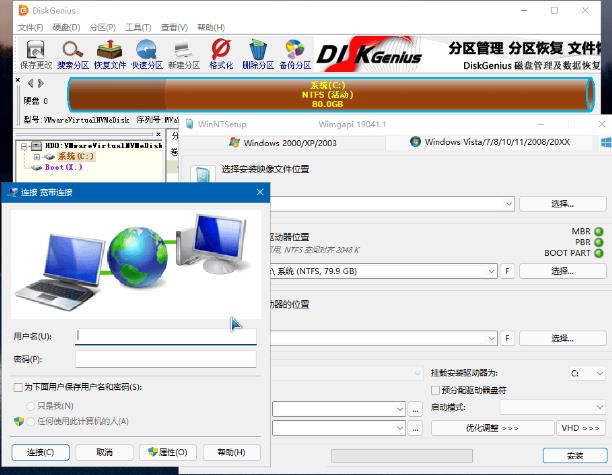Select the 'Me only' radio option
Screen dimensions: 612x475
coord(30,406)
